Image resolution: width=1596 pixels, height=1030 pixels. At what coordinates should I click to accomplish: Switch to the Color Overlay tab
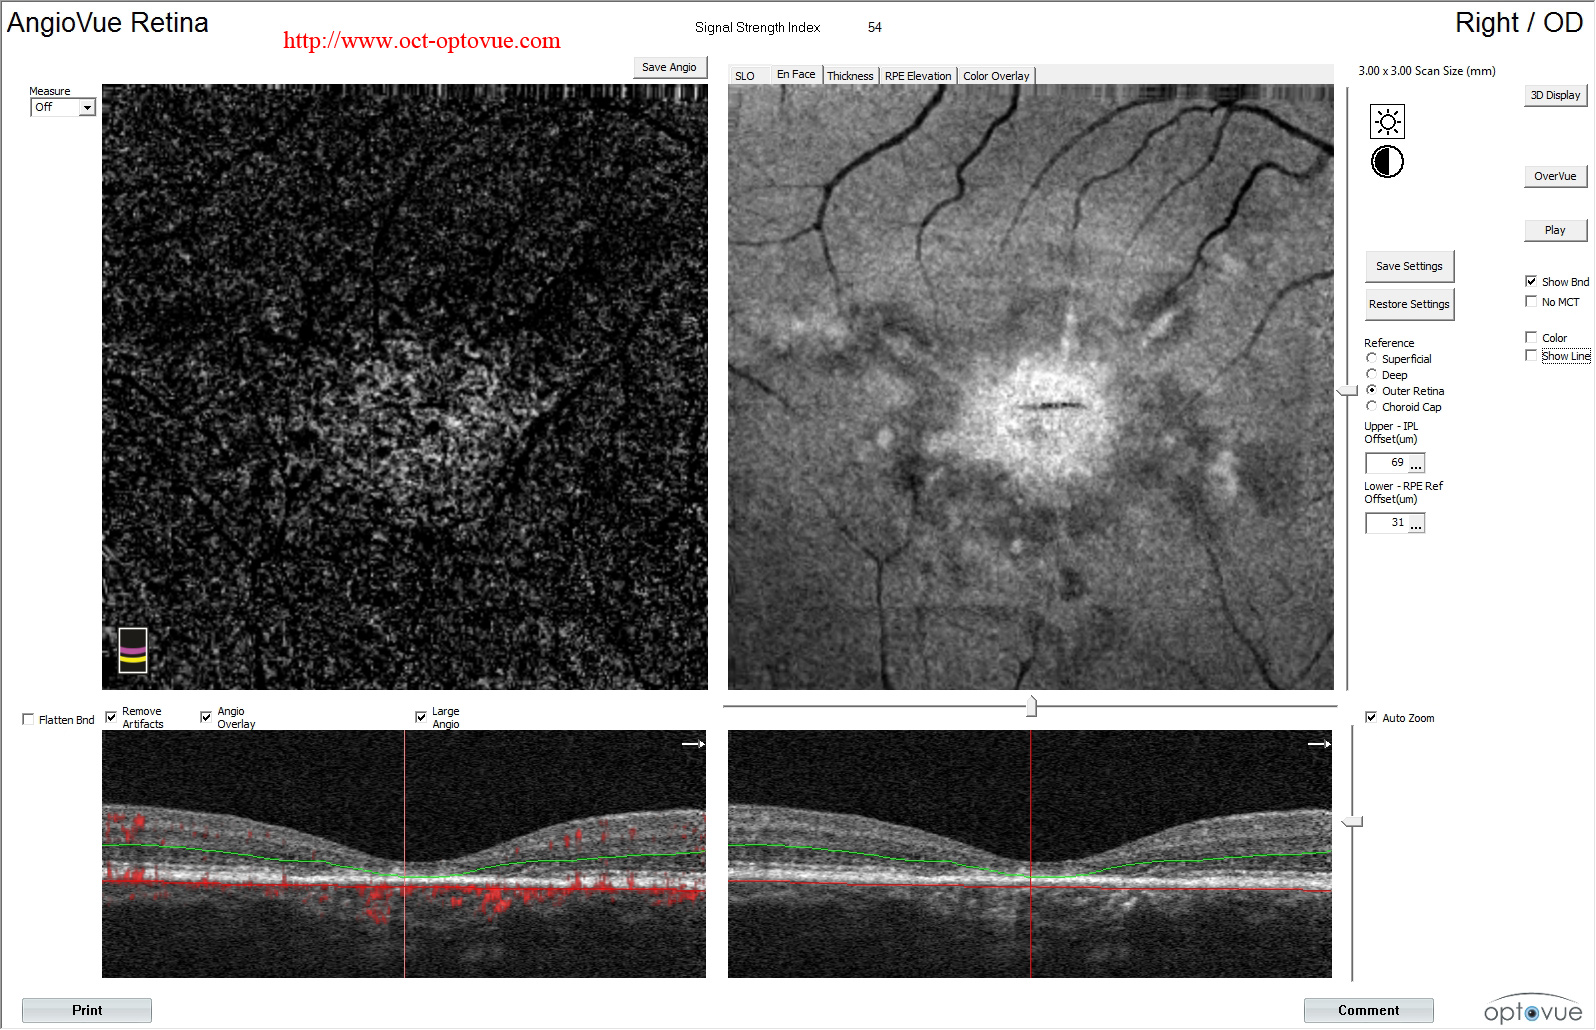coord(996,76)
